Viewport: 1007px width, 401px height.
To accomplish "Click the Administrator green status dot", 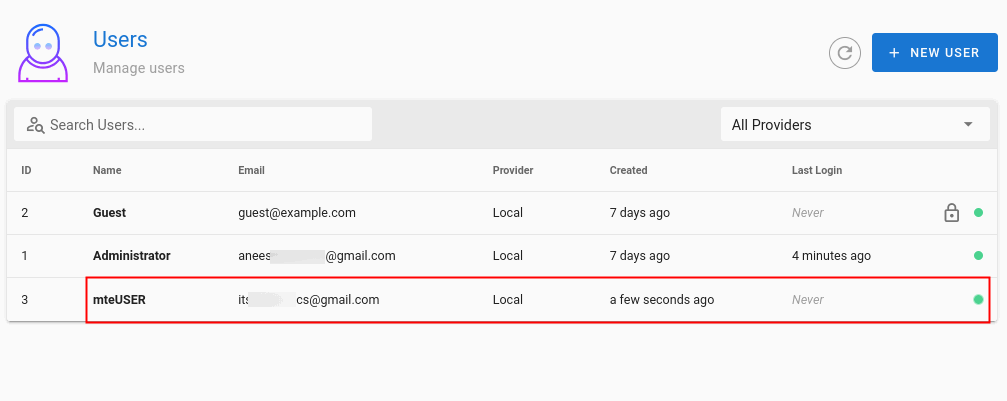I will pos(978,256).
